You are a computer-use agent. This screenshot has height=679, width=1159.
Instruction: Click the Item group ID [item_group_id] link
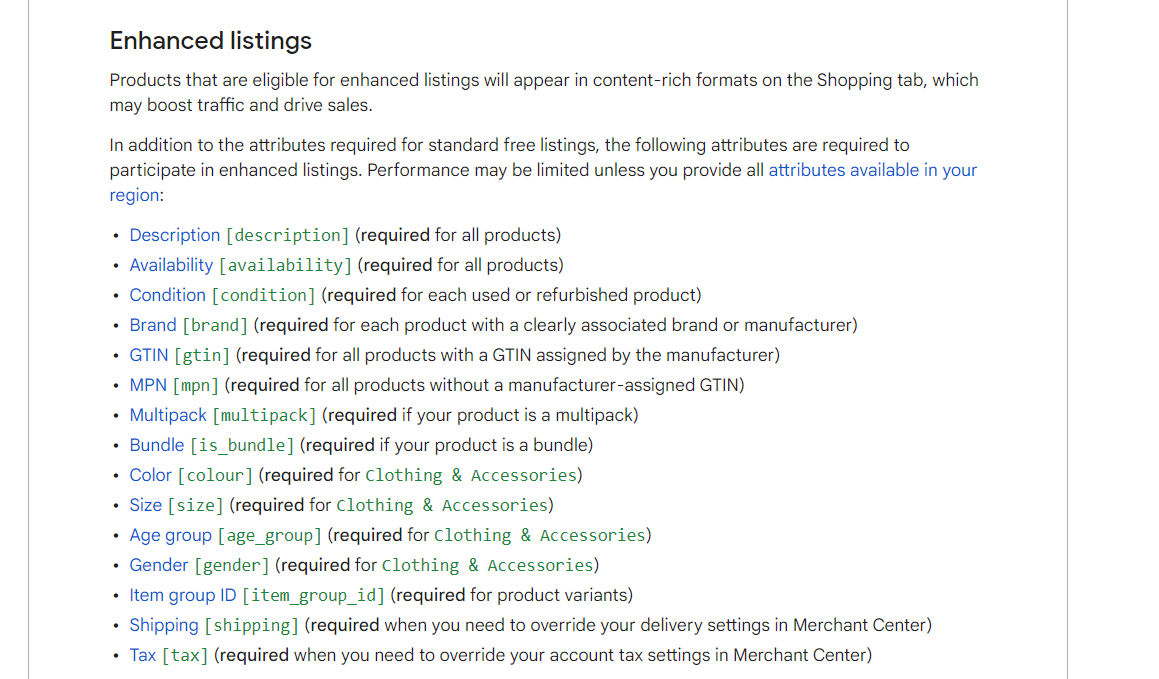257,596
